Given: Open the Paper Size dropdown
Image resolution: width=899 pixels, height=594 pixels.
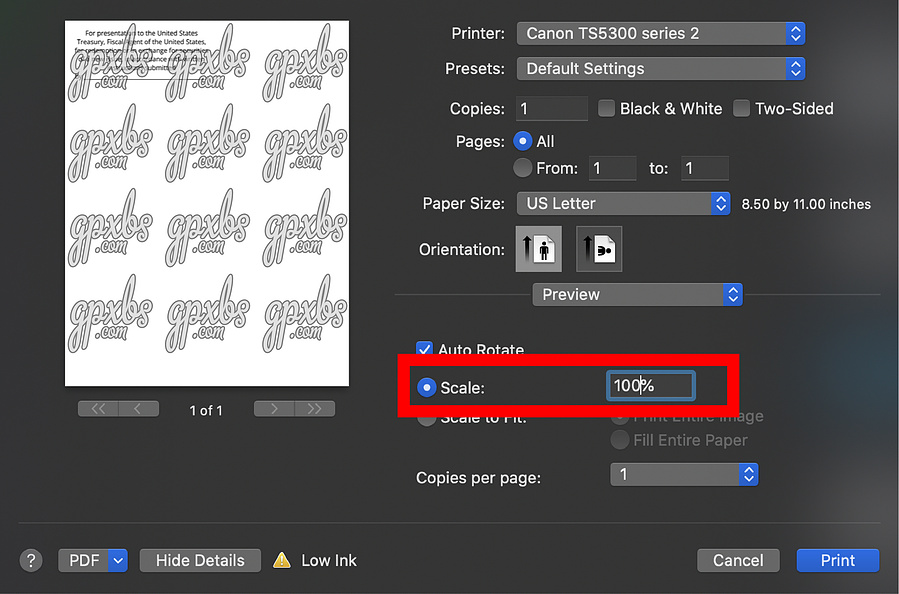Looking at the screenshot, I should coord(623,204).
